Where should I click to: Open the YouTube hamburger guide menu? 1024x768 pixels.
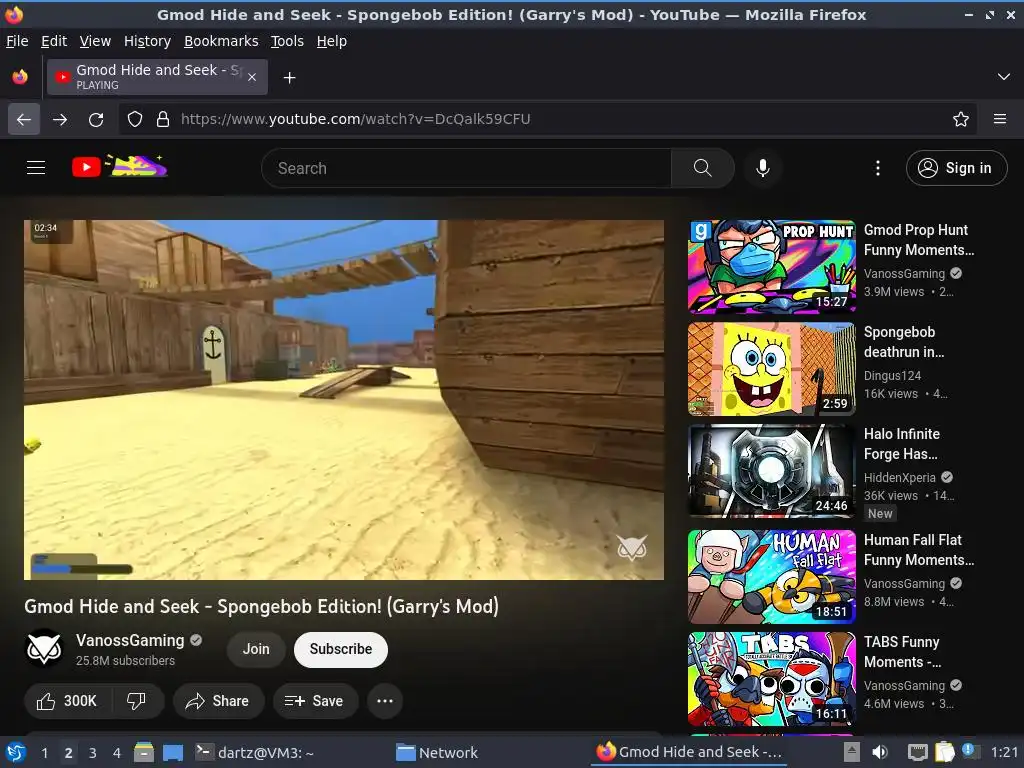click(36, 168)
